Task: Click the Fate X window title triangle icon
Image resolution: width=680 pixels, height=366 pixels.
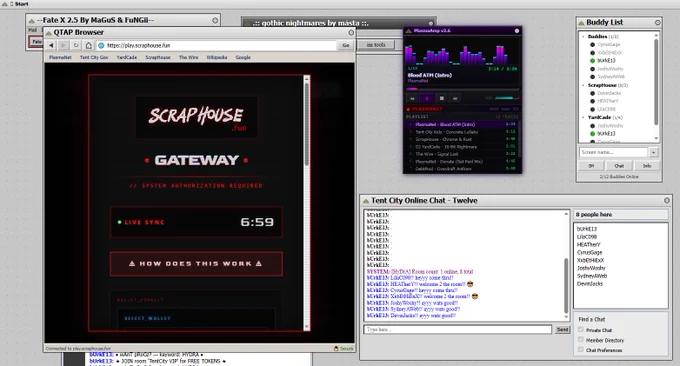Action: (x=31, y=20)
